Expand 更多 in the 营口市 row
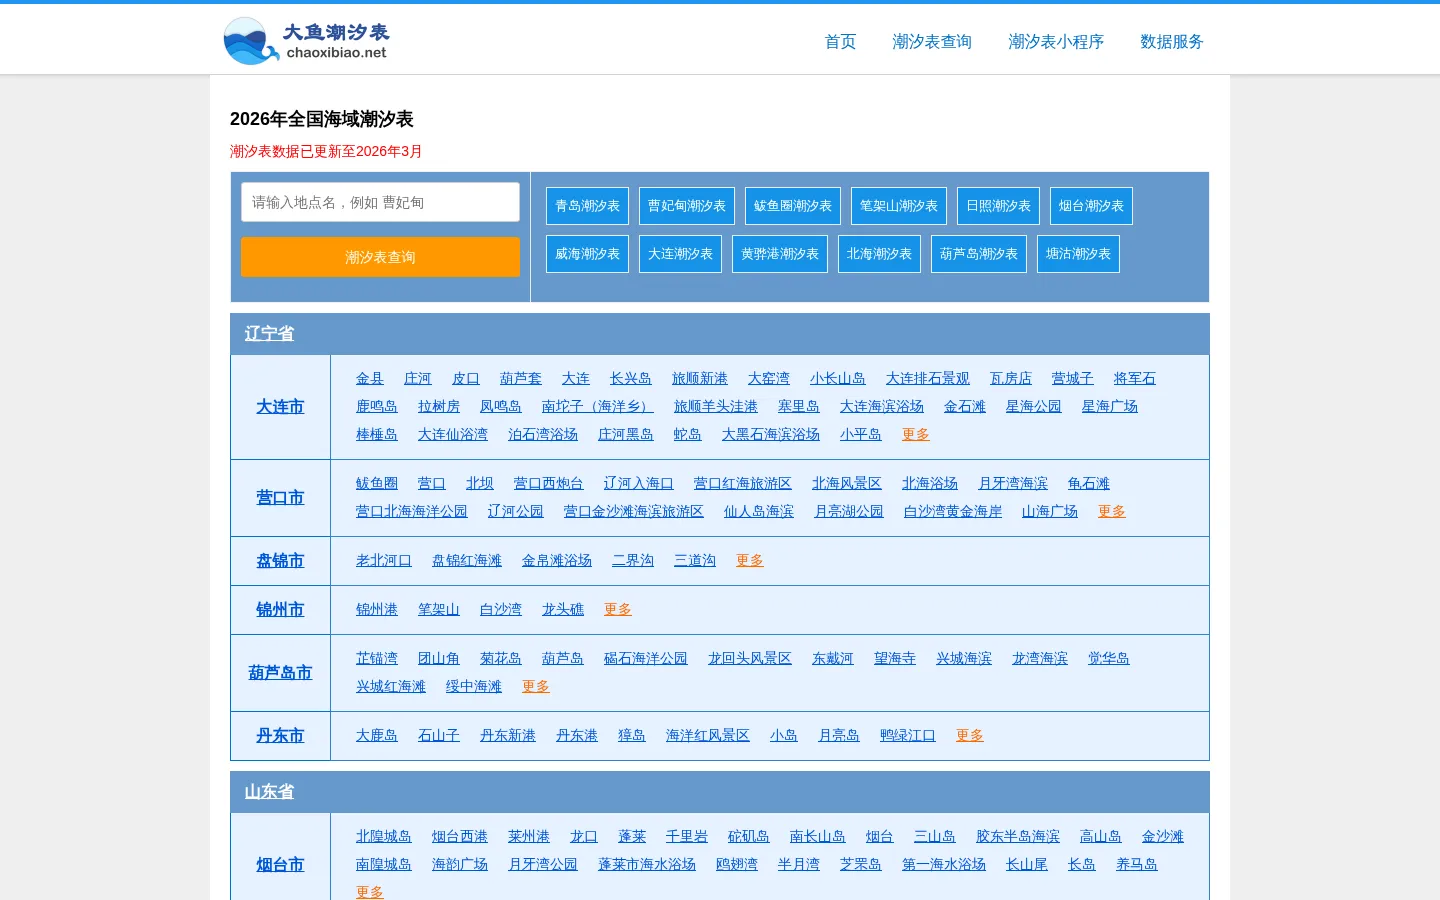 pyautogui.click(x=1112, y=511)
